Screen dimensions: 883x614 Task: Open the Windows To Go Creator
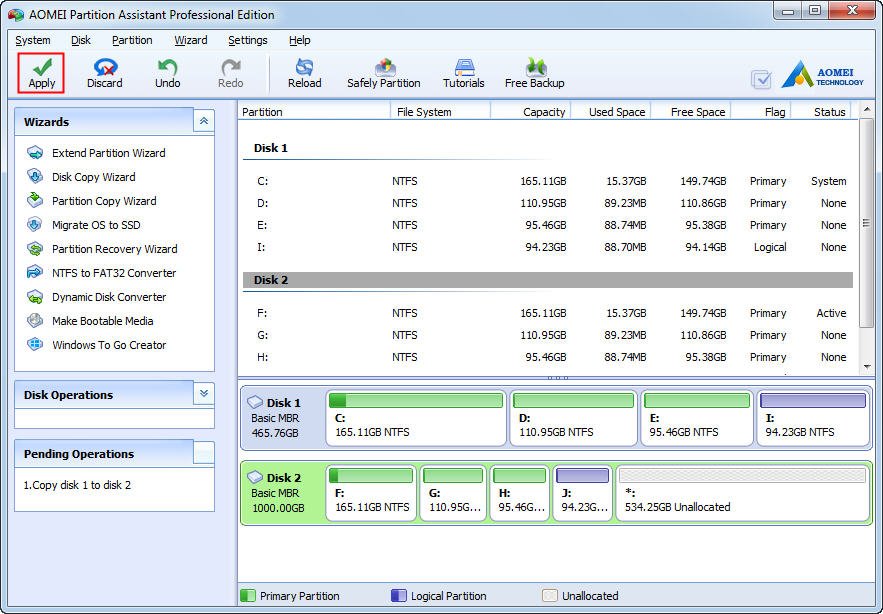tap(109, 345)
